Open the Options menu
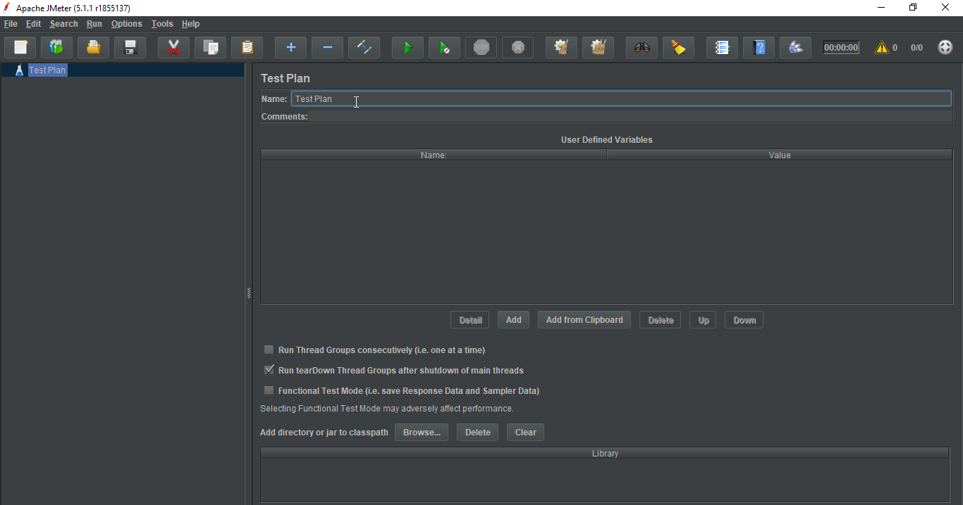The height and width of the screenshot is (505, 963). point(126,24)
